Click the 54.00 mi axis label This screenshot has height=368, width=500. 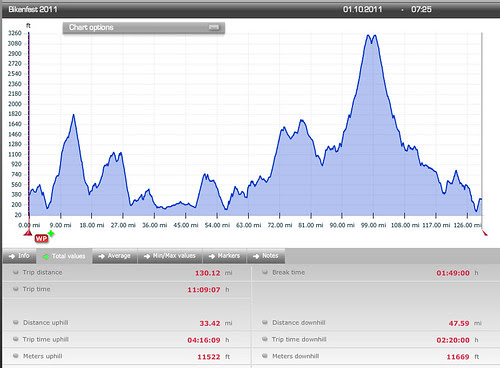click(217, 225)
